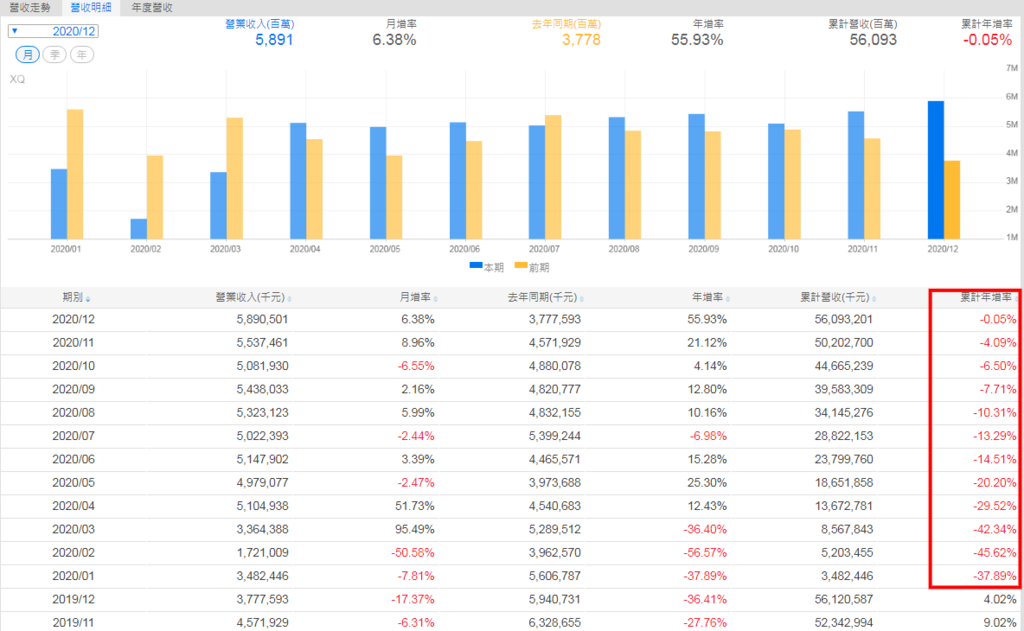Select the 2020/11 row period cell
This screenshot has height=631, width=1024.
click(73, 343)
